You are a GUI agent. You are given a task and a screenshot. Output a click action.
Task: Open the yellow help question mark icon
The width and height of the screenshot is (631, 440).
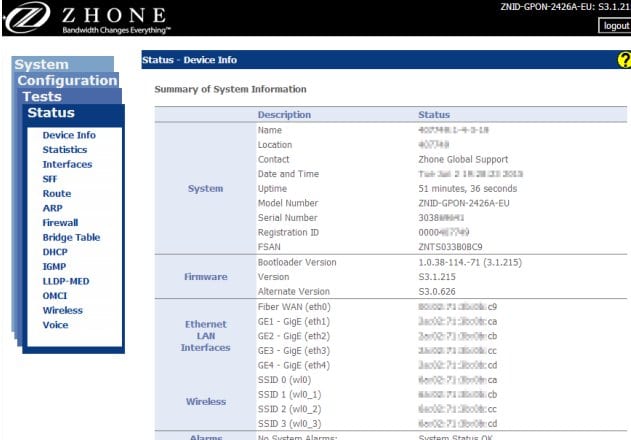[624, 60]
